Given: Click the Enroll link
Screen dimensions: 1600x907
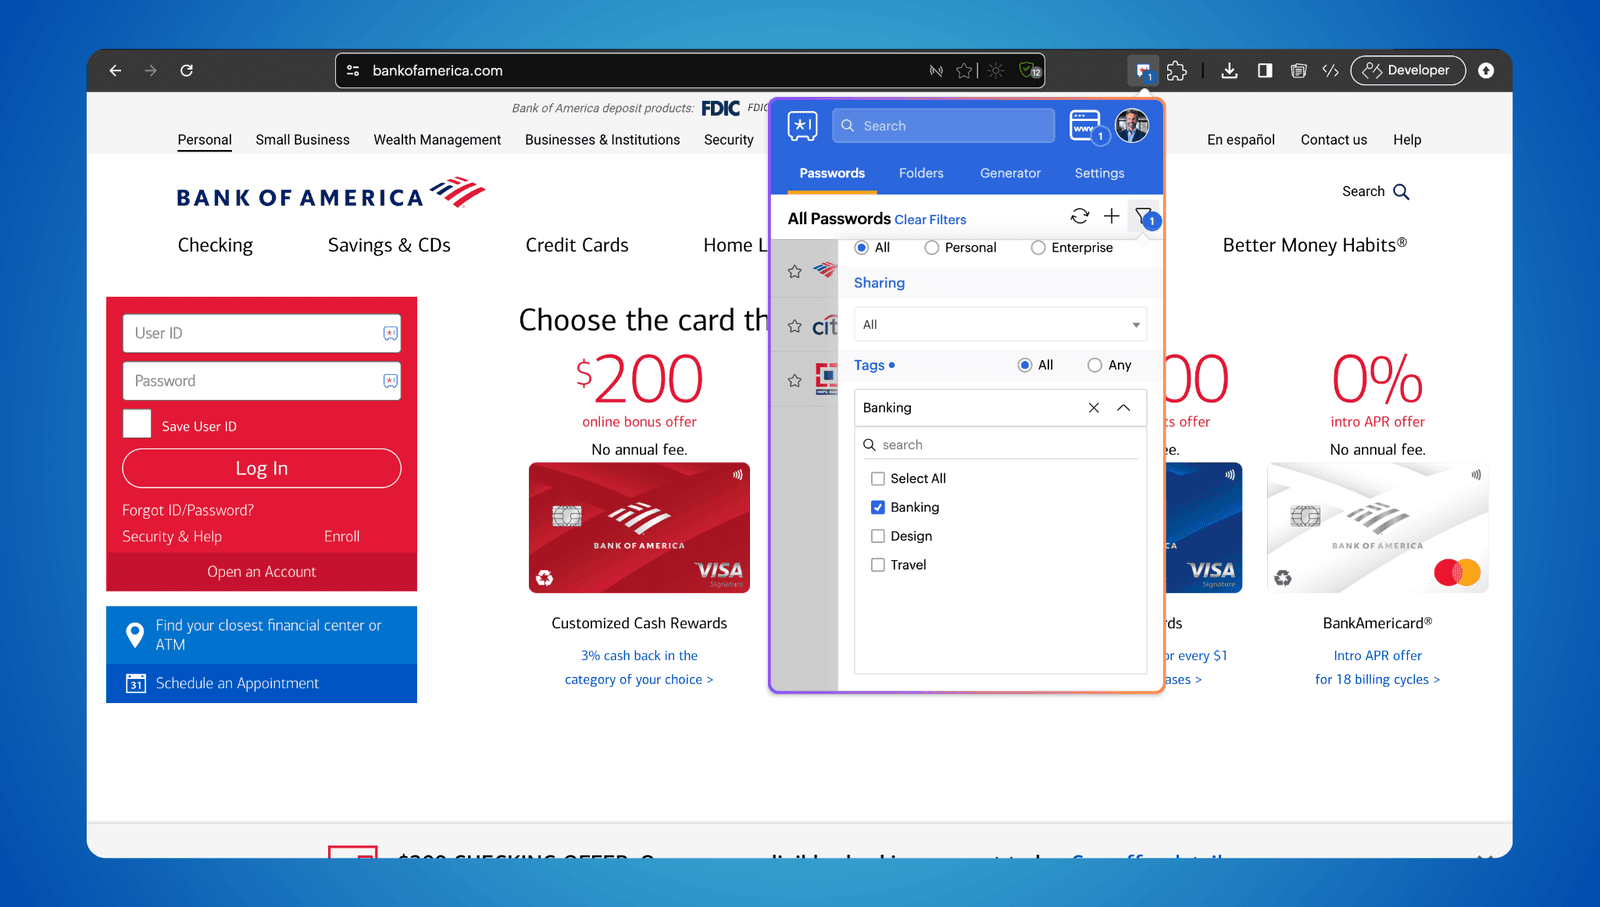Looking at the screenshot, I should pos(342,537).
